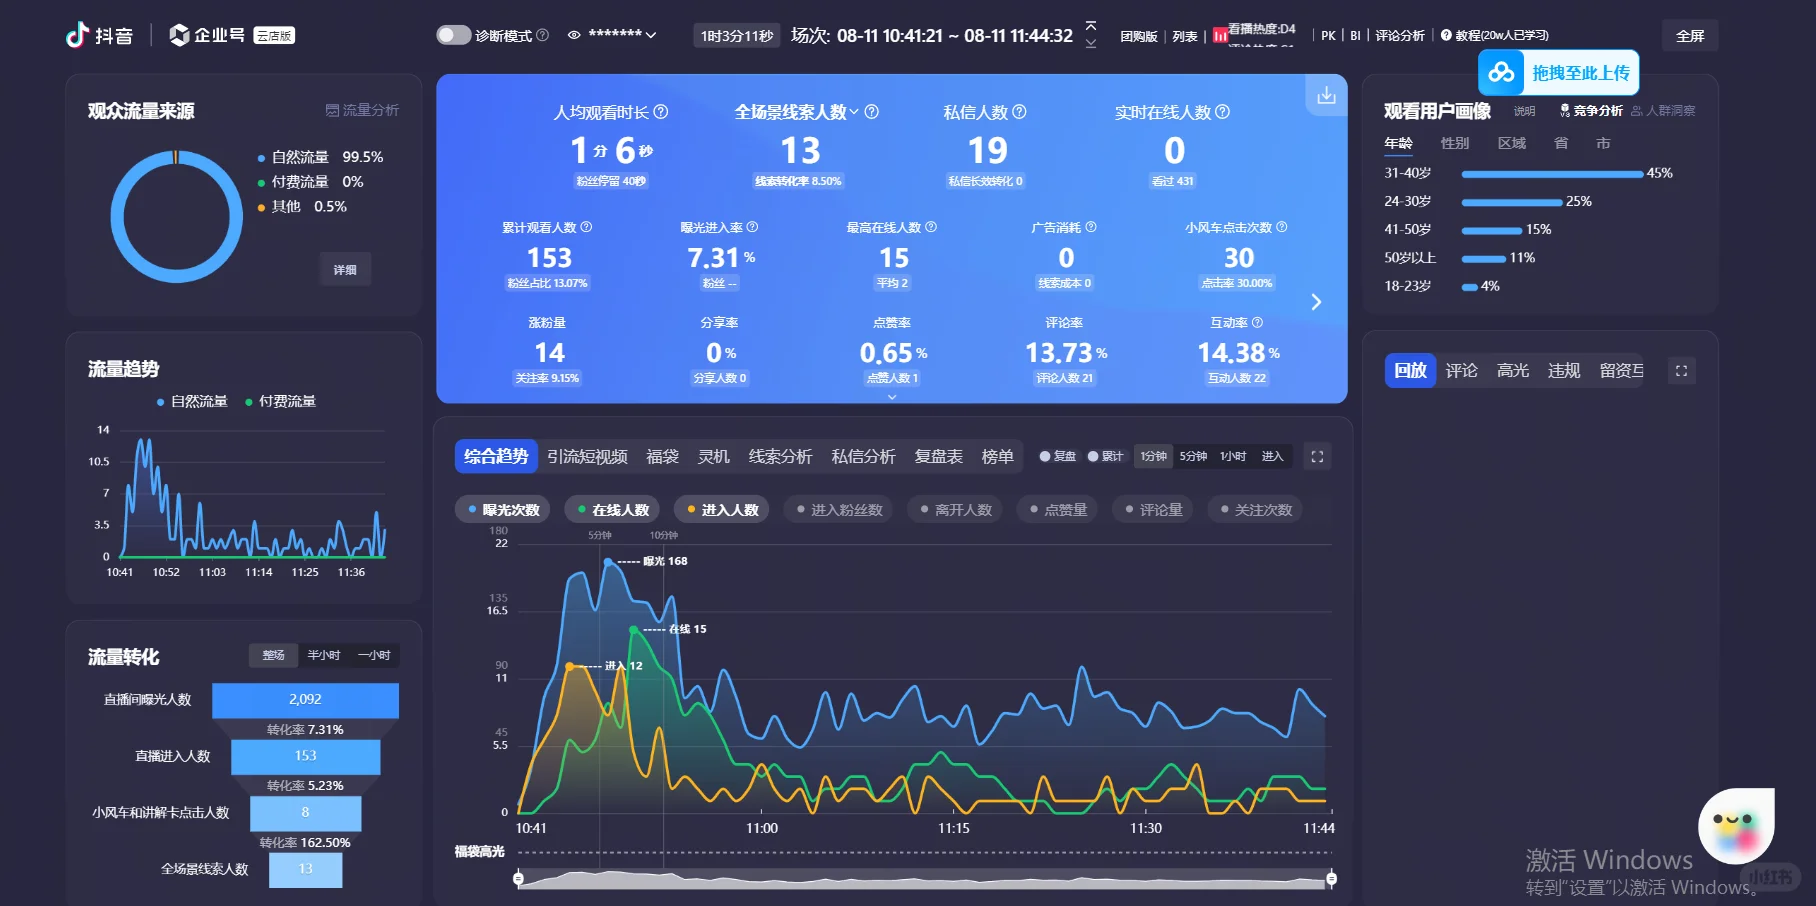Go to the next session with down arrow
Screen dimensions: 1816x906
point(1091,43)
